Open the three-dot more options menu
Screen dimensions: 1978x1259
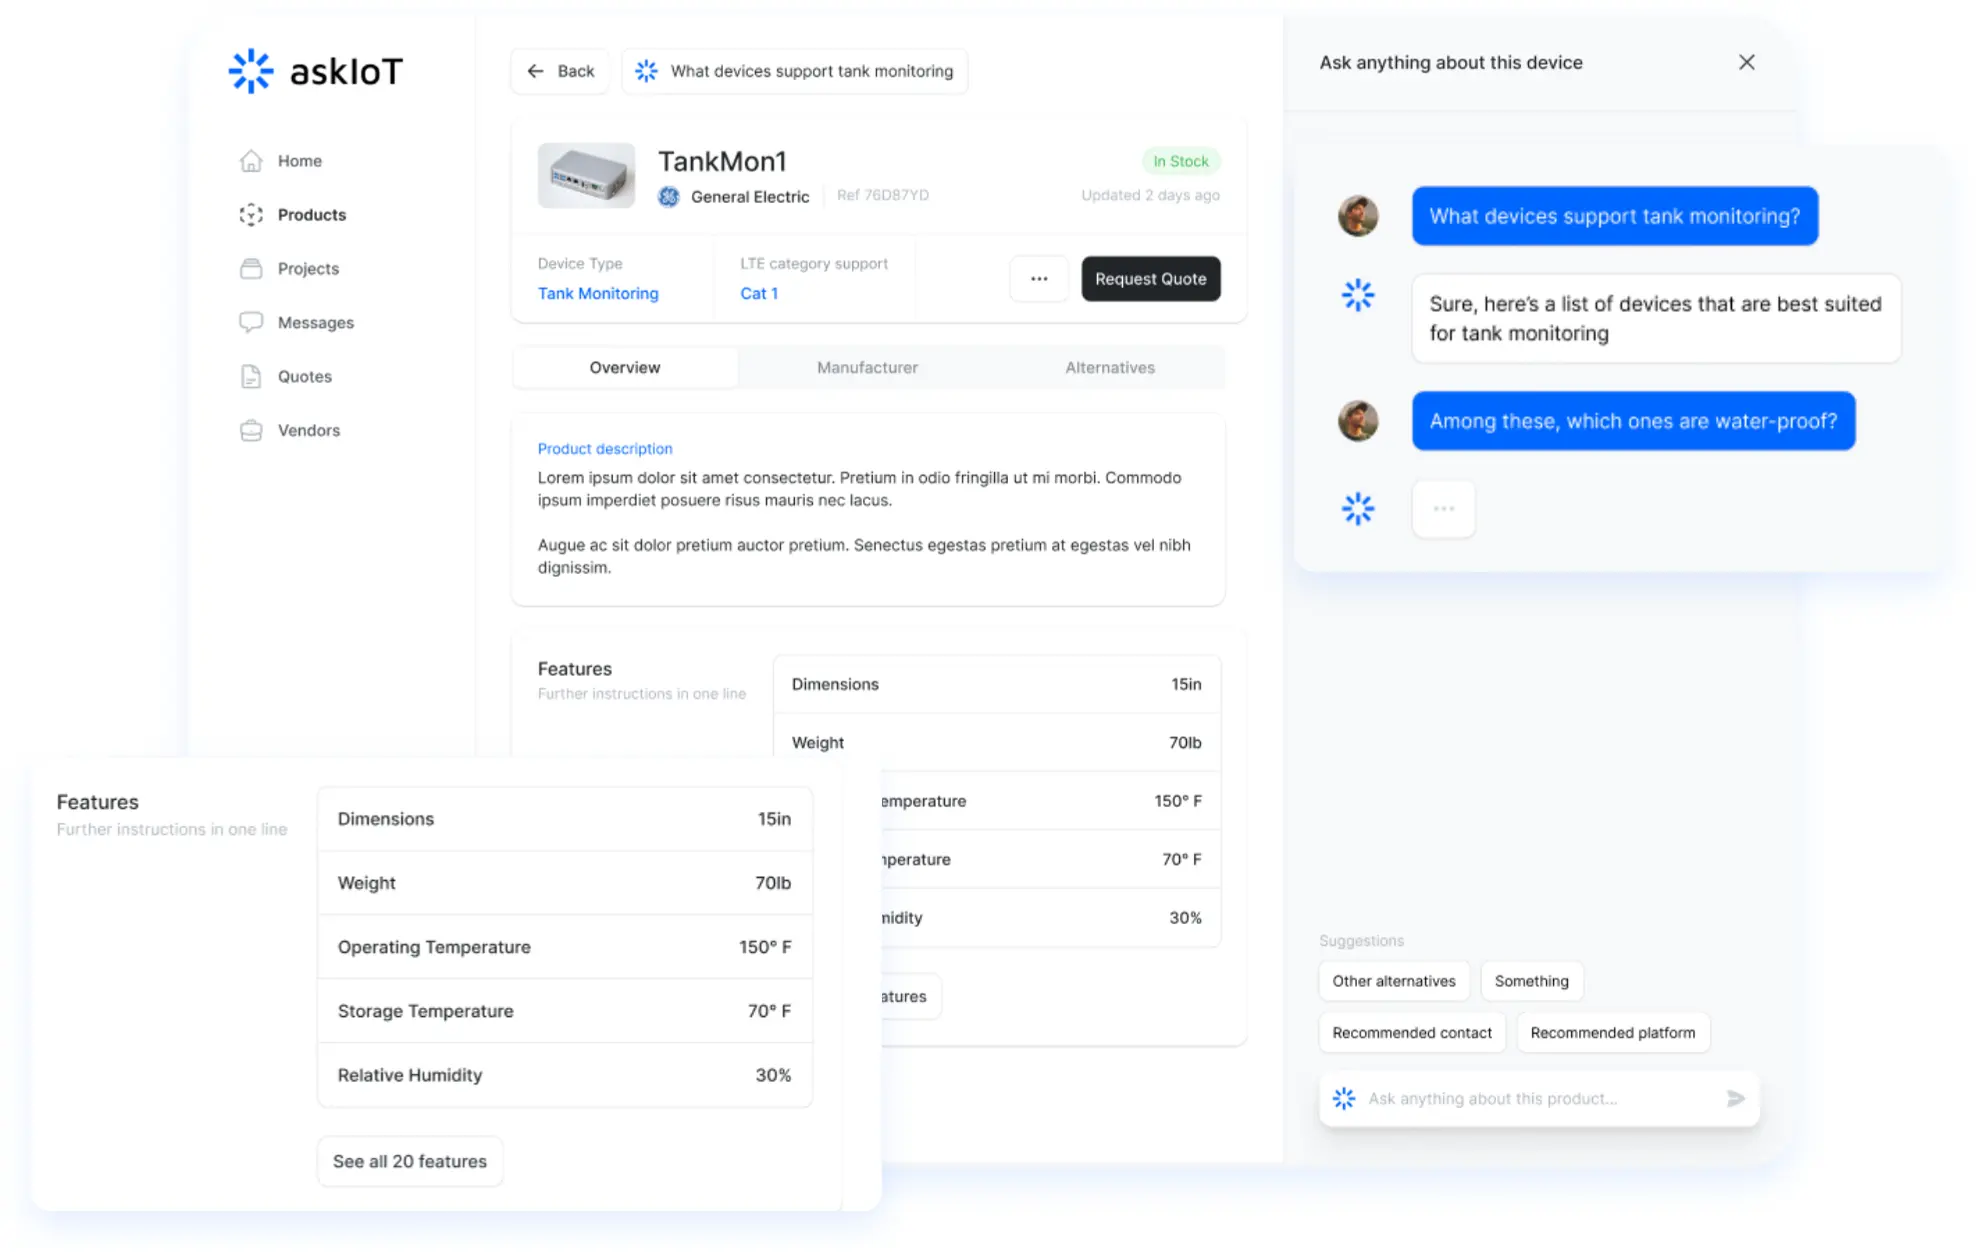pos(1038,279)
